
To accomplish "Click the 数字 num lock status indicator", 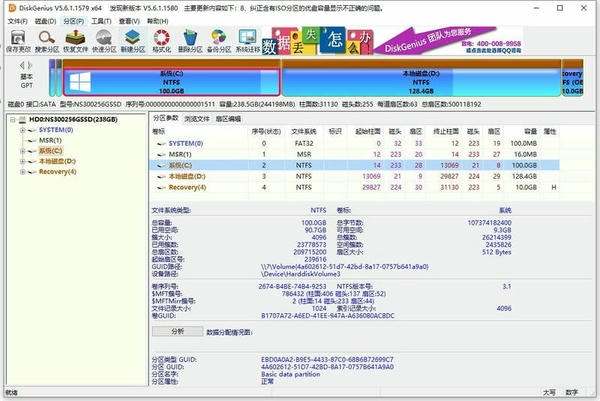I will (572, 393).
